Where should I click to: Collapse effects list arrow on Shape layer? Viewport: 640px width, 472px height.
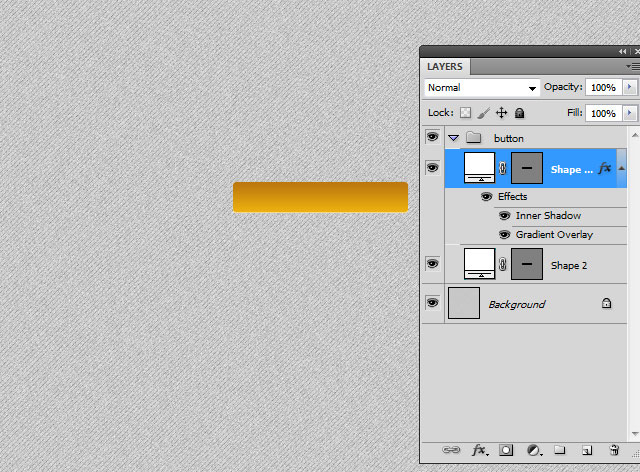621,168
